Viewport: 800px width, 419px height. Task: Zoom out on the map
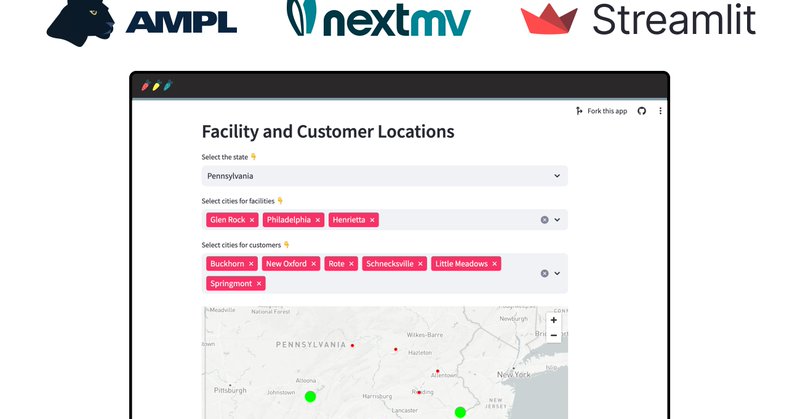pos(554,335)
